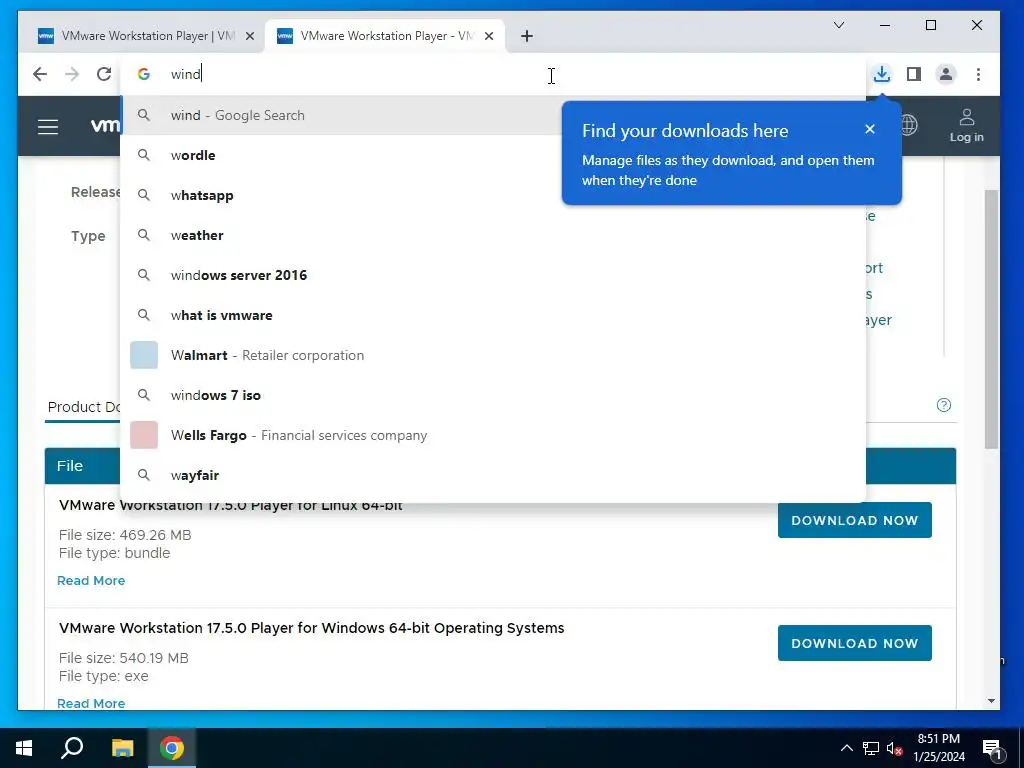Screen dimensions: 1024x768
Task: Open Chrome's three-dot menu
Action: tap(978, 74)
